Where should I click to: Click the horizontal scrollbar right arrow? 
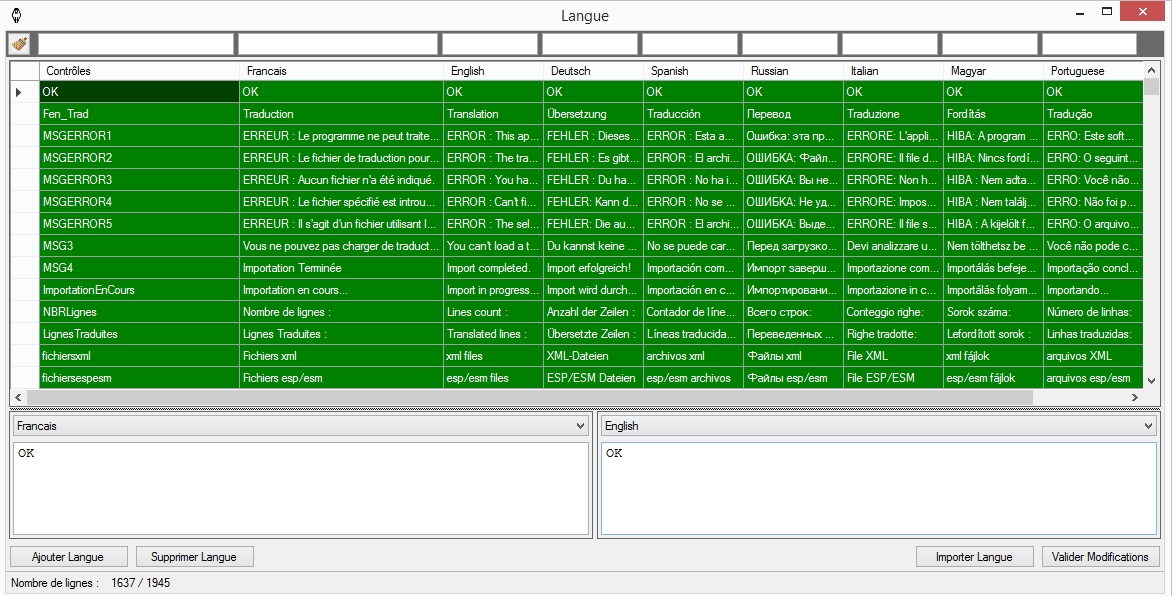click(x=1135, y=398)
